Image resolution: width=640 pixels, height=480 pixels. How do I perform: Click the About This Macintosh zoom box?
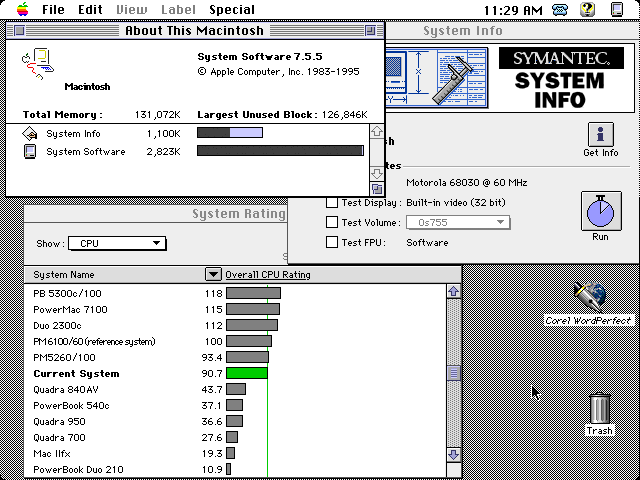(x=370, y=31)
